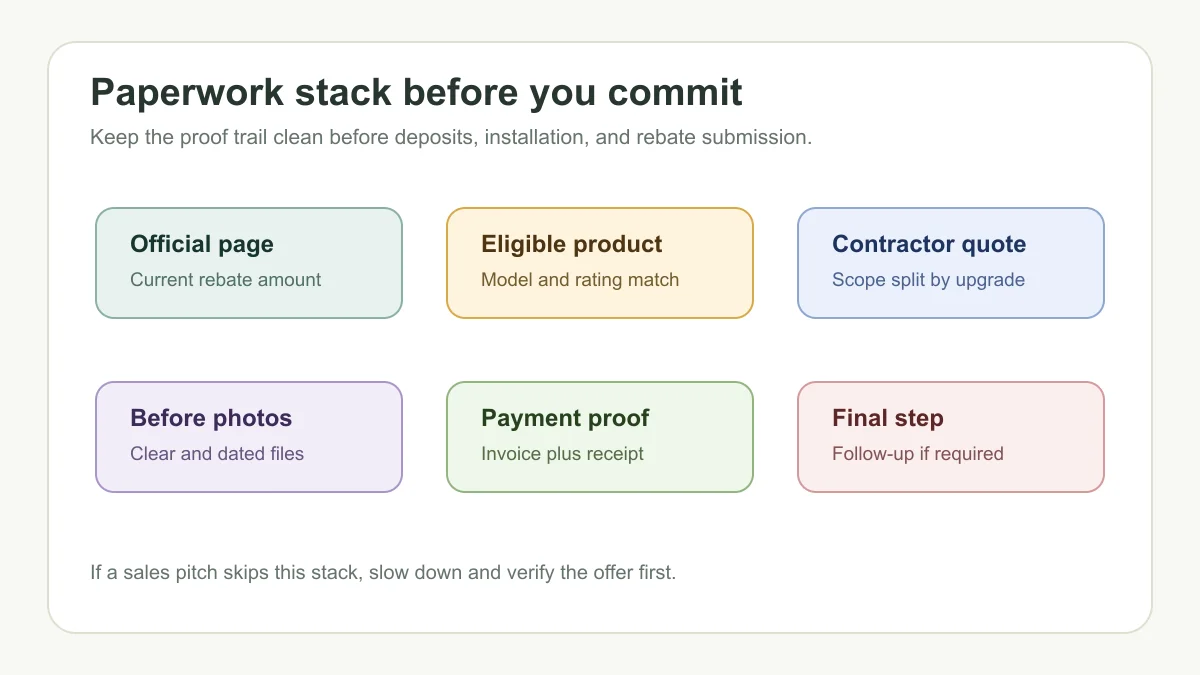Click the 'Payment proof' title text
This screenshot has height=675, width=1200.
click(565, 419)
